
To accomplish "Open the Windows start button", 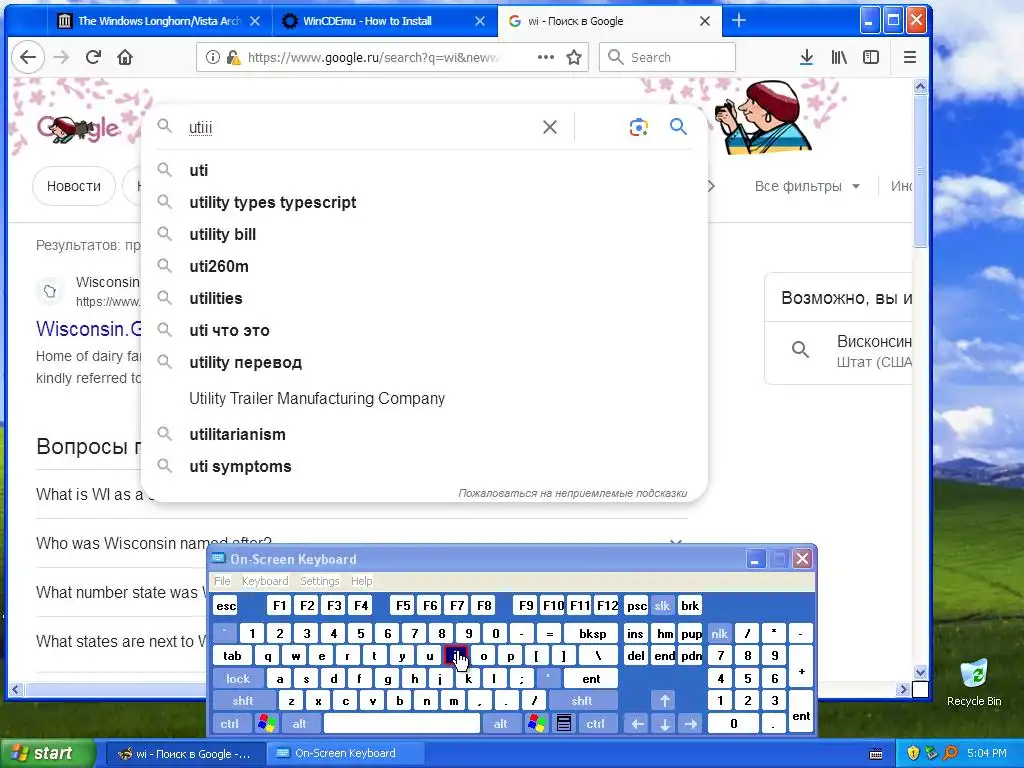I will pyautogui.click(x=46, y=753).
